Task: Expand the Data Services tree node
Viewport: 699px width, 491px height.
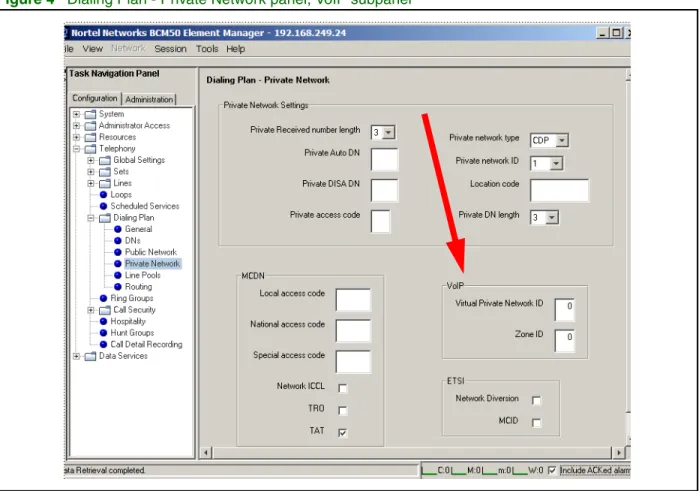Action: point(76,356)
